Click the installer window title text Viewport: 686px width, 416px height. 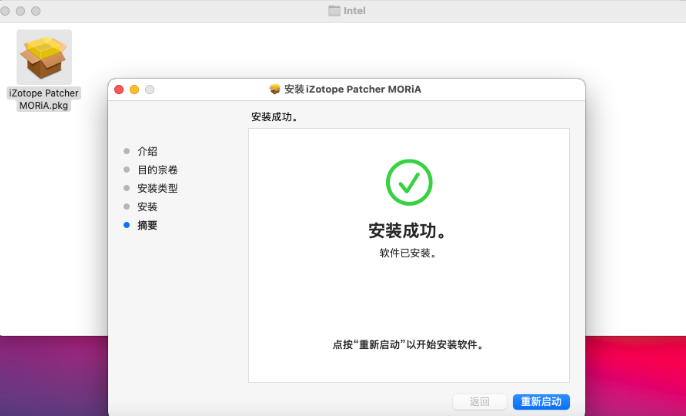pos(353,89)
